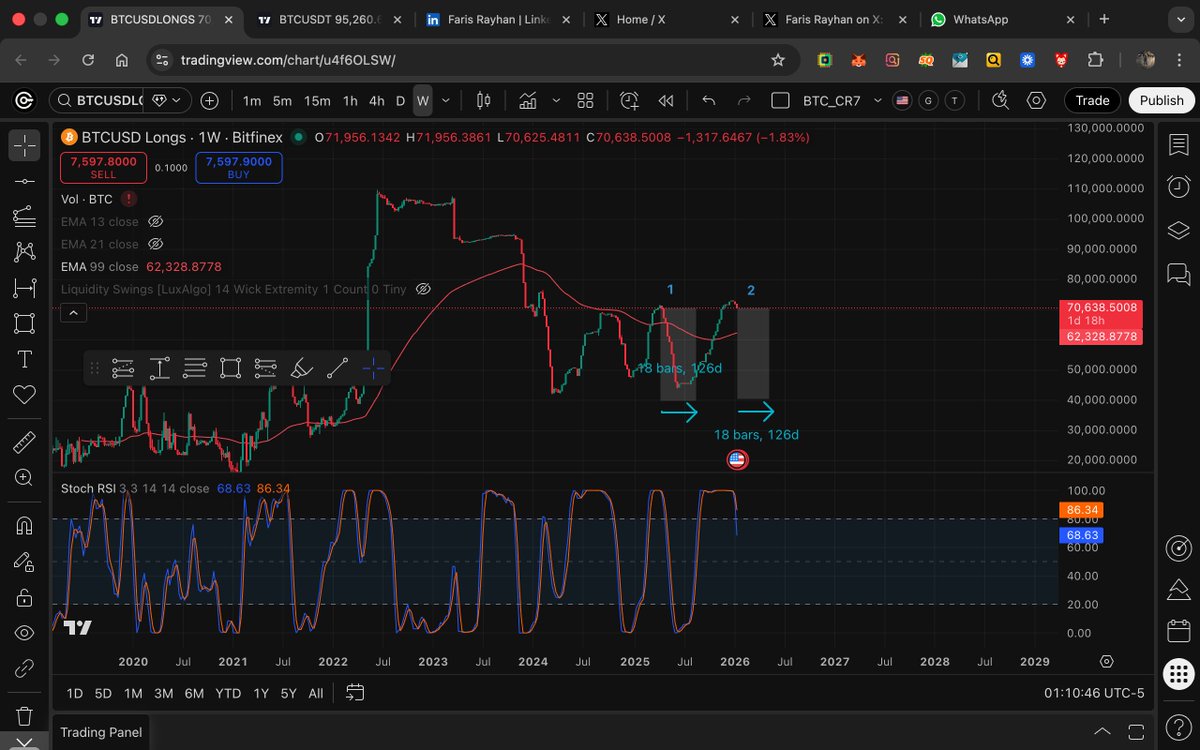This screenshot has width=1200, height=750.
Task: Open the BTC_CR7 layout dropdown
Action: pyautogui.click(x=877, y=100)
